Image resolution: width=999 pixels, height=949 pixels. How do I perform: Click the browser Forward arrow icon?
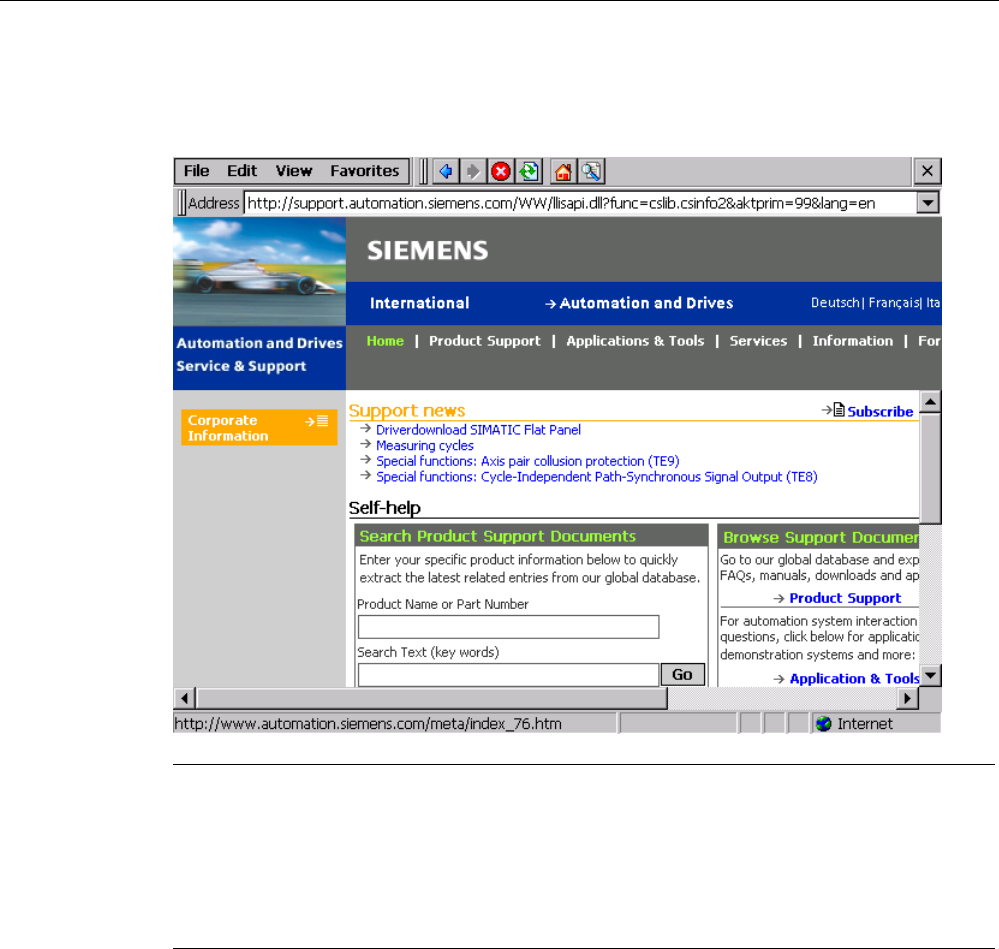click(473, 171)
